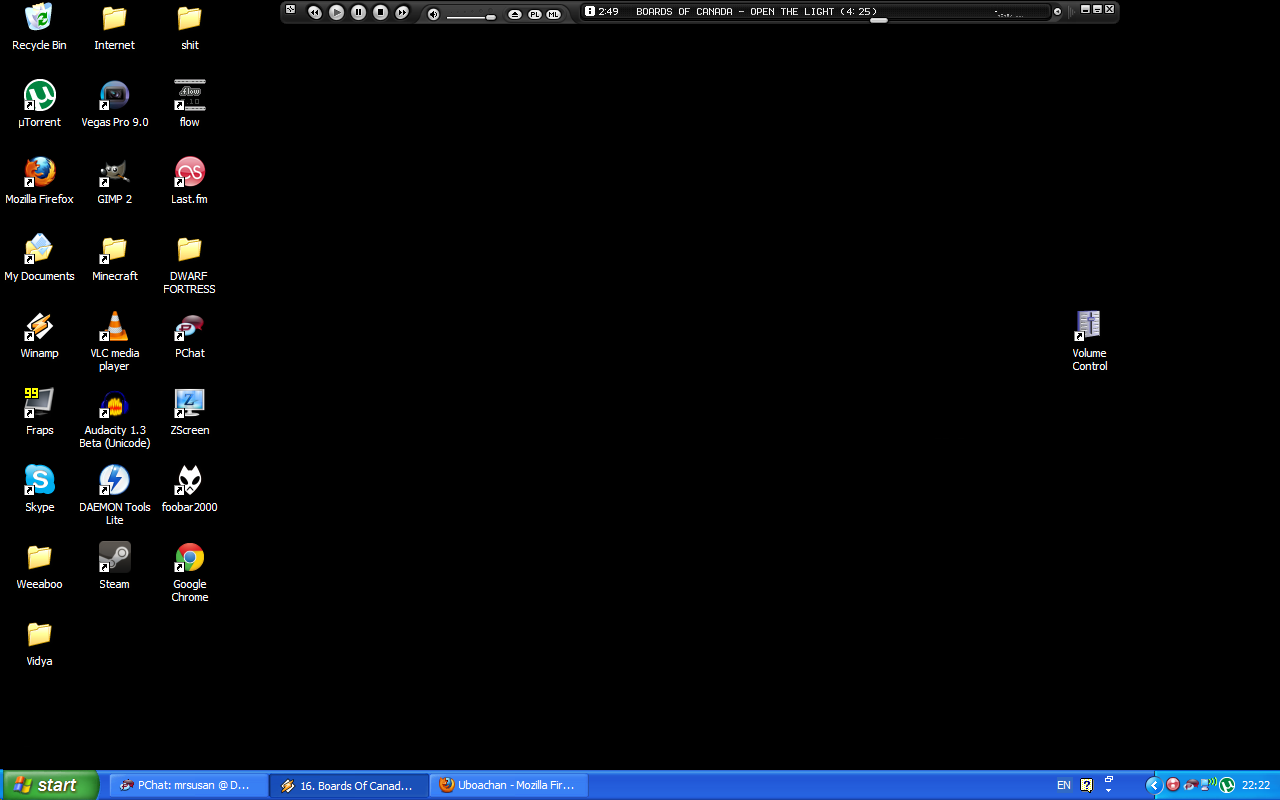Click the Winamp play button
The image size is (1280, 800).
click(336, 12)
